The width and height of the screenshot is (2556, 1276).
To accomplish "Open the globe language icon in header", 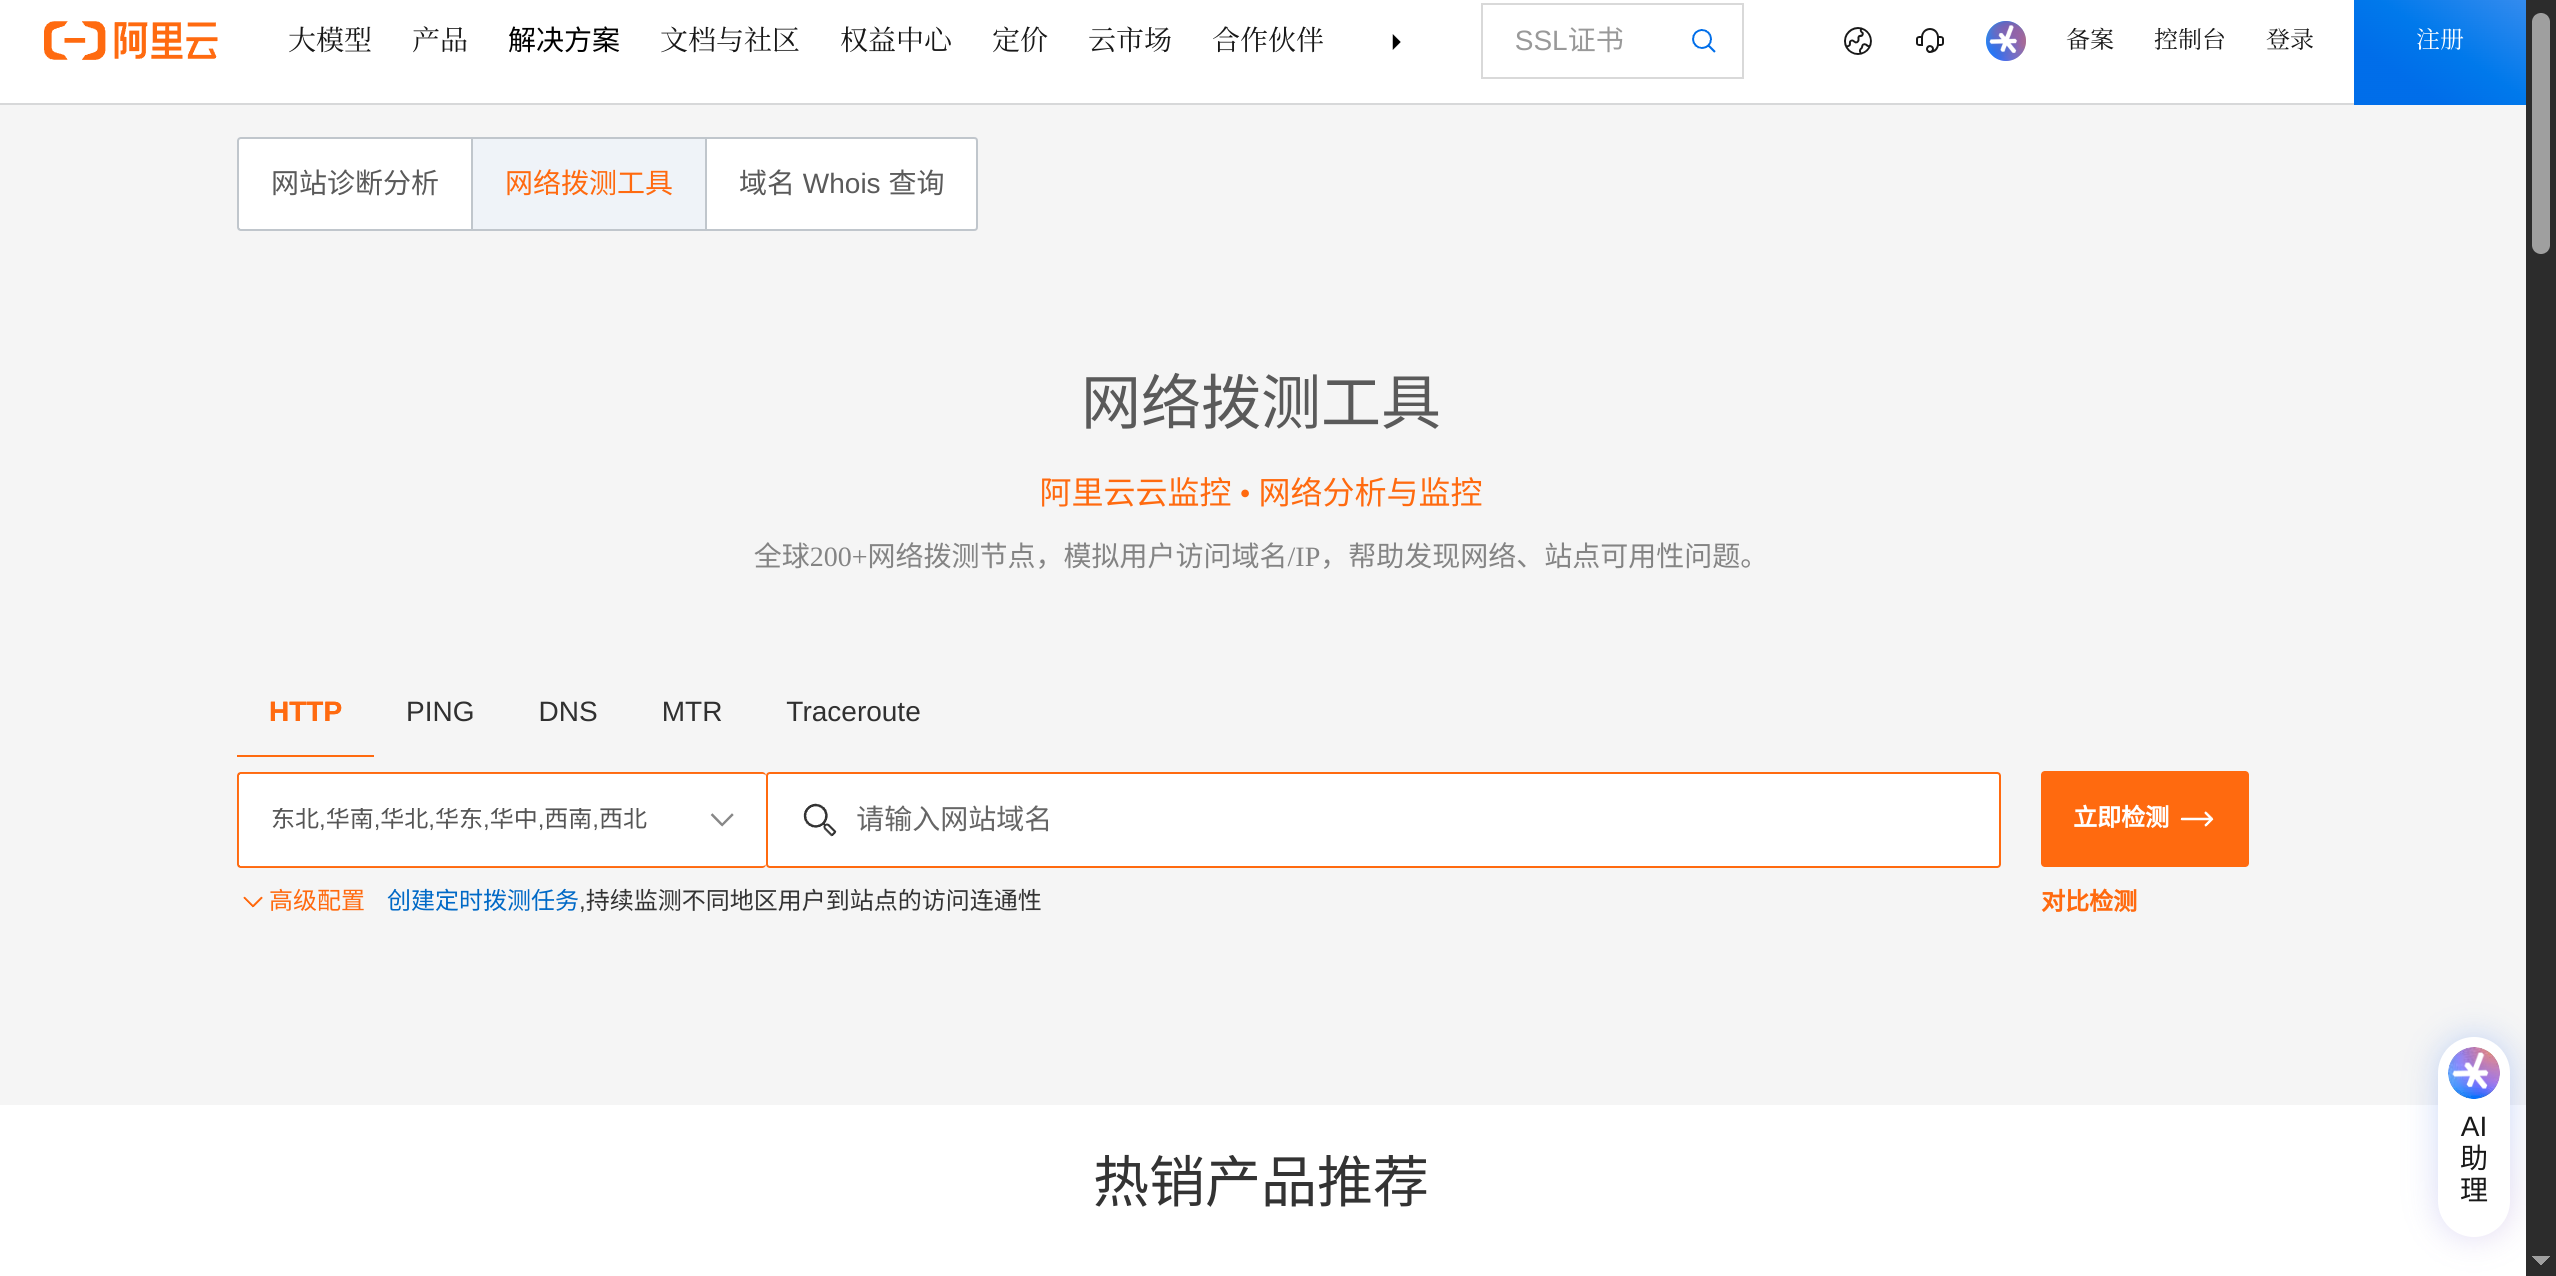I will pyautogui.click(x=1857, y=41).
